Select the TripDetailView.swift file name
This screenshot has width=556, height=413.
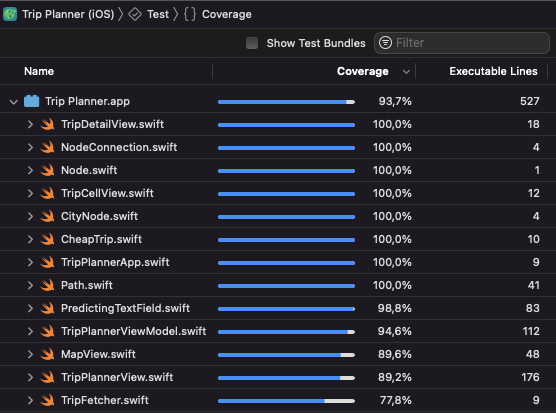tap(112, 124)
